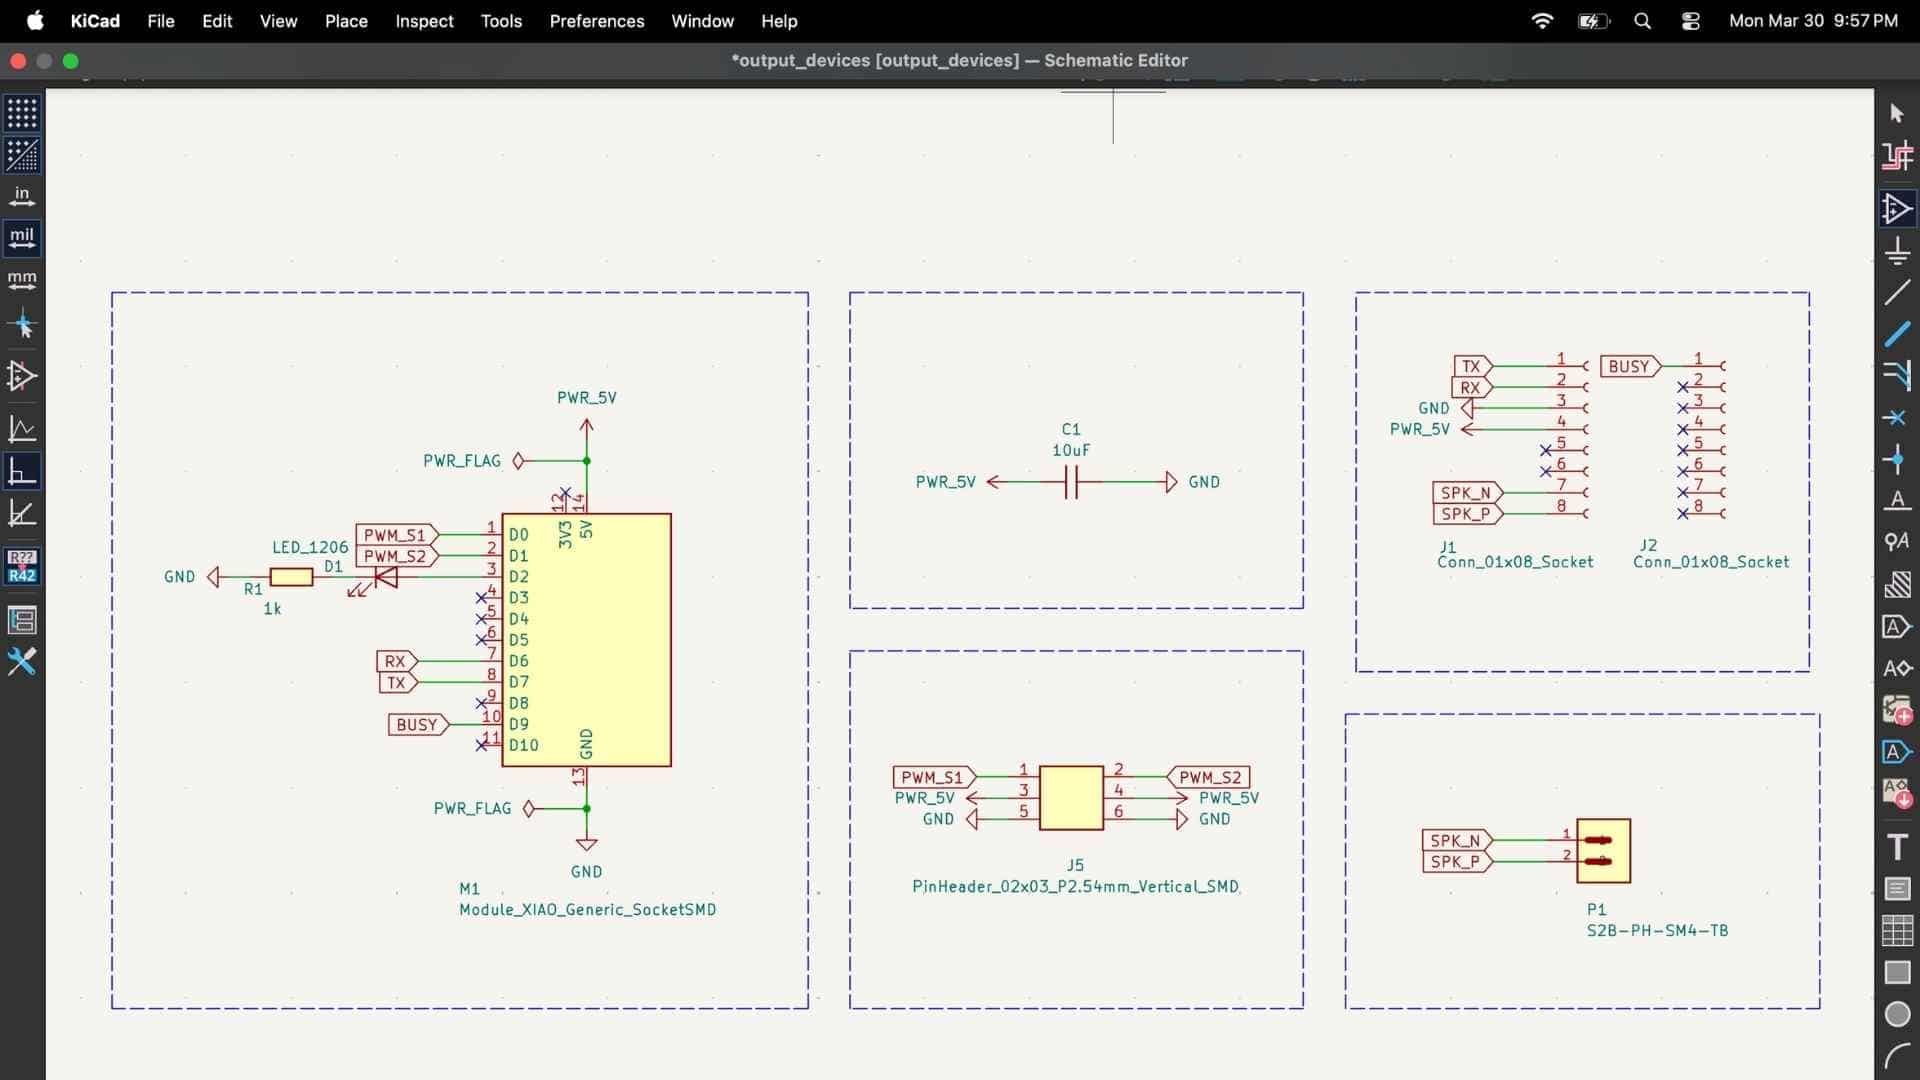Toggle annotate automatically R42 icon

click(x=22, y=566)
